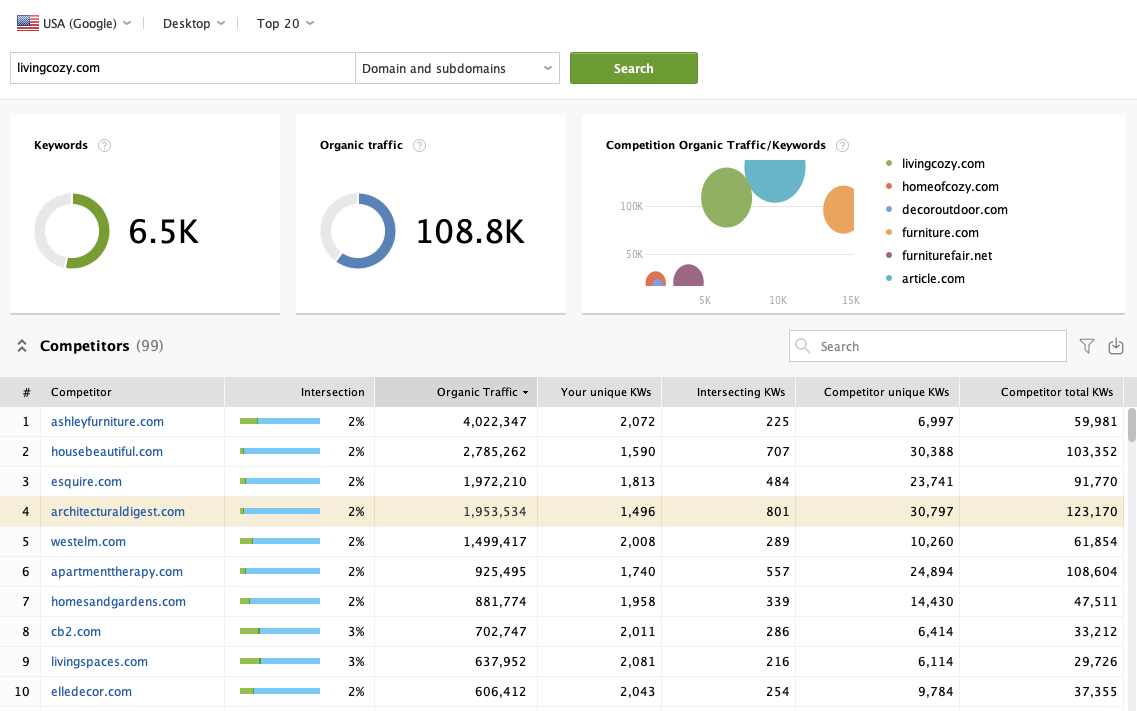Open the Desktop device dropdown

[x=194, y=23]
